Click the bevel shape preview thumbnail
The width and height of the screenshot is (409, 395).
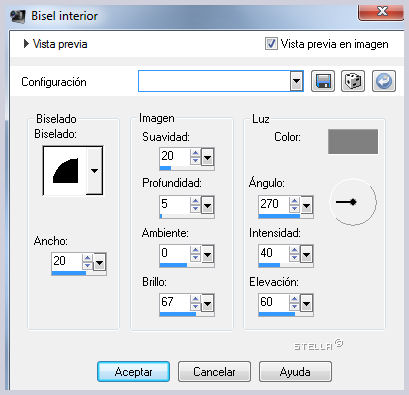(65, 171)
